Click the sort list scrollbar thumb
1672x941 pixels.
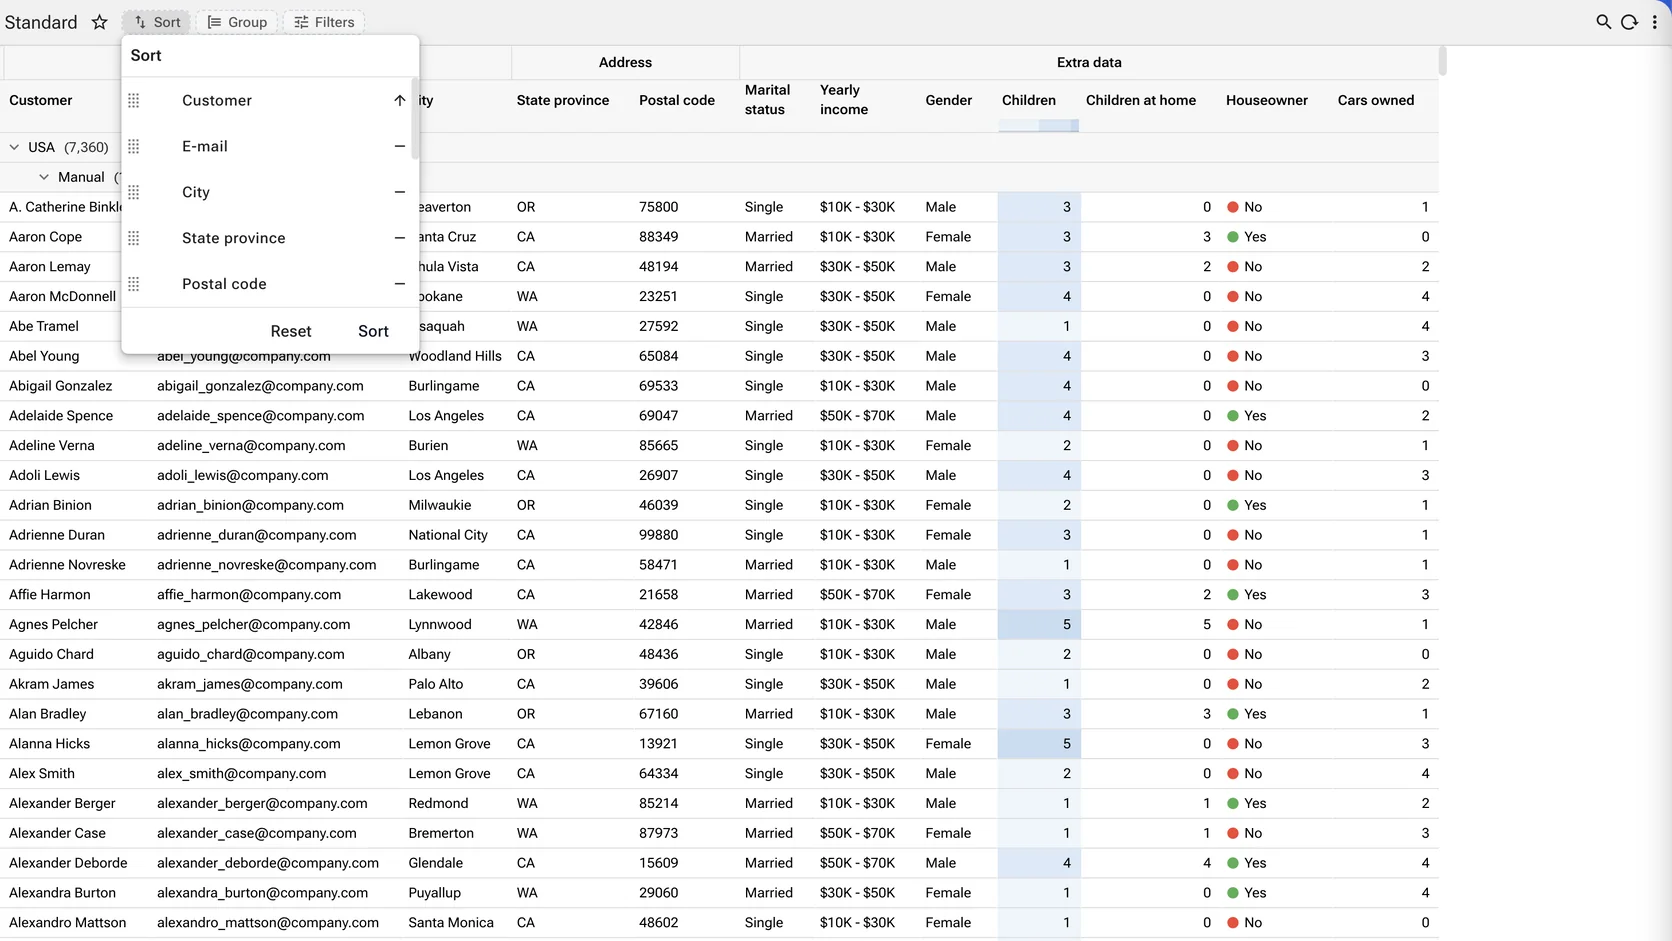click(416, 117)
